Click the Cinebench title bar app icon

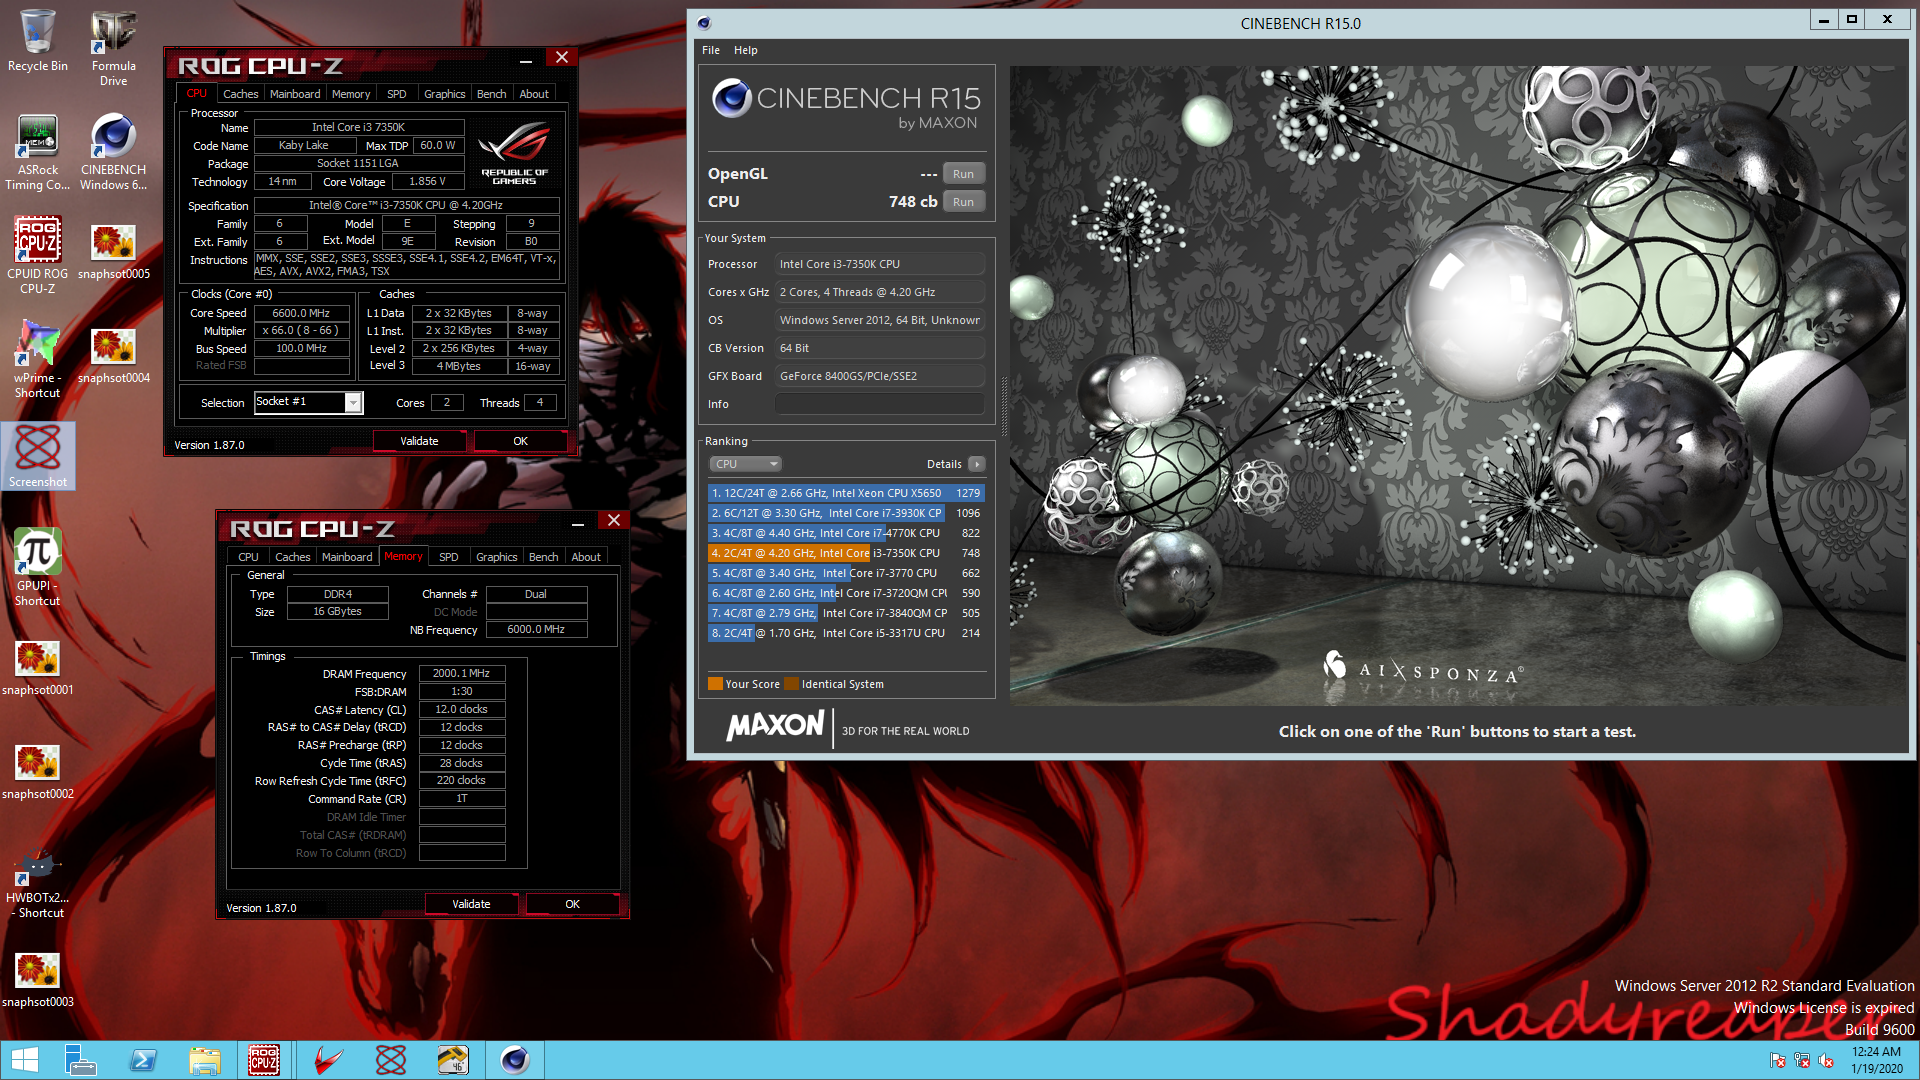(704, 23)
